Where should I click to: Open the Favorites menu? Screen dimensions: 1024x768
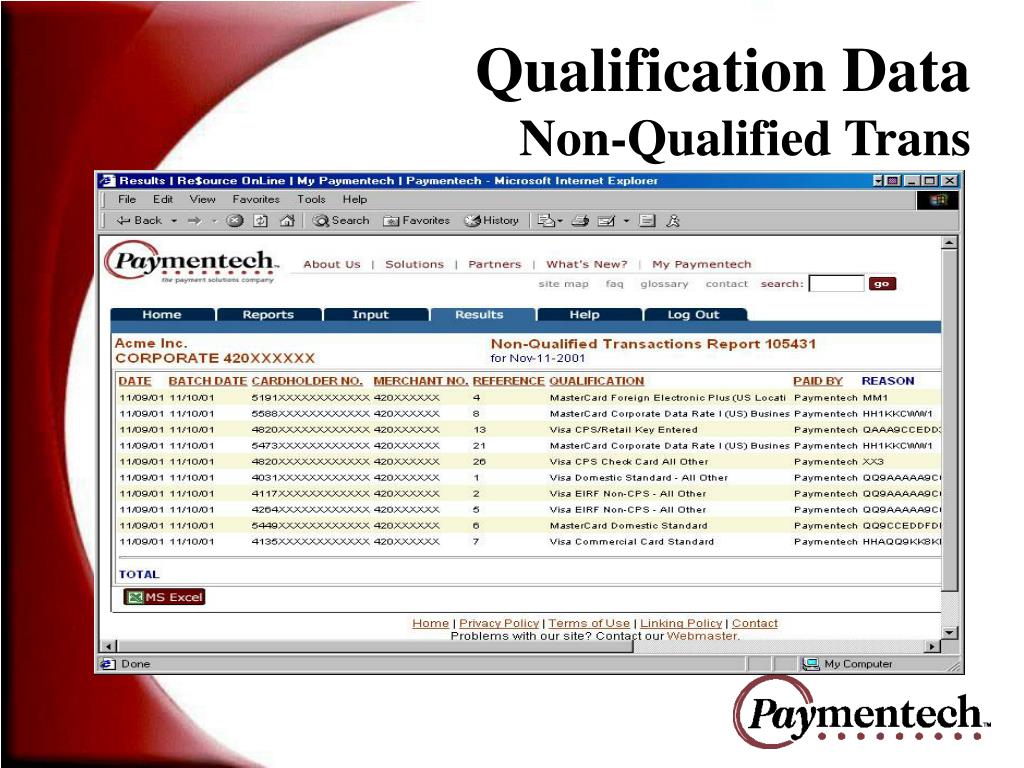(256, 199)
